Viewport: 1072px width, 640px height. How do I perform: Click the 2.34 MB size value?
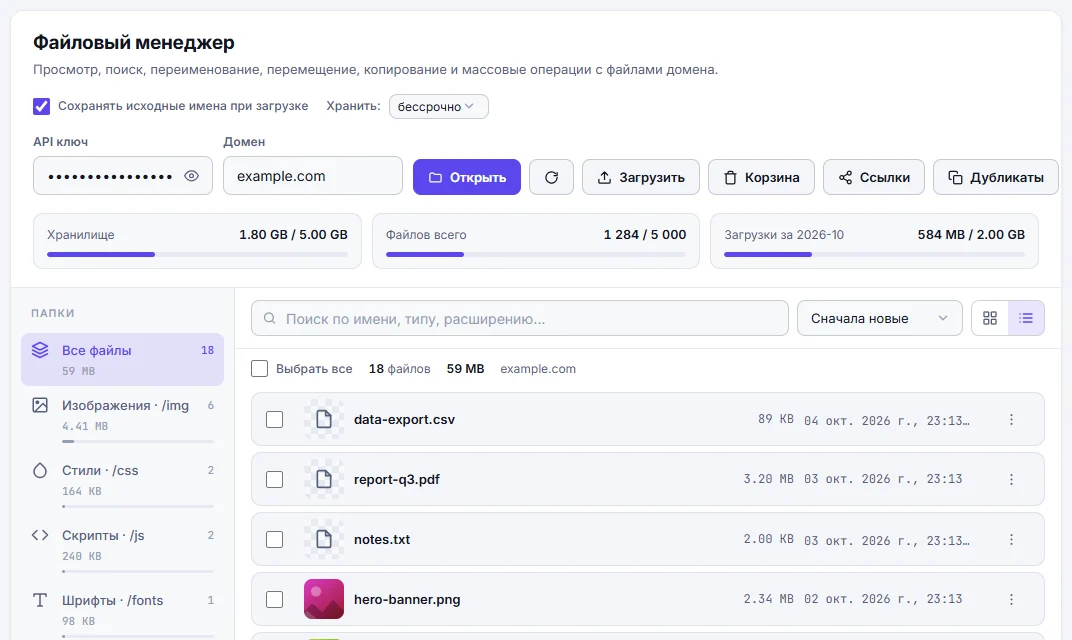[x=768, y=599]
